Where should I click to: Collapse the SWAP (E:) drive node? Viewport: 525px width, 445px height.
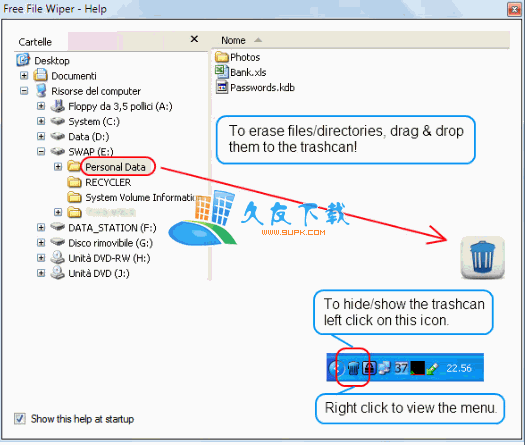pos(41,152)
